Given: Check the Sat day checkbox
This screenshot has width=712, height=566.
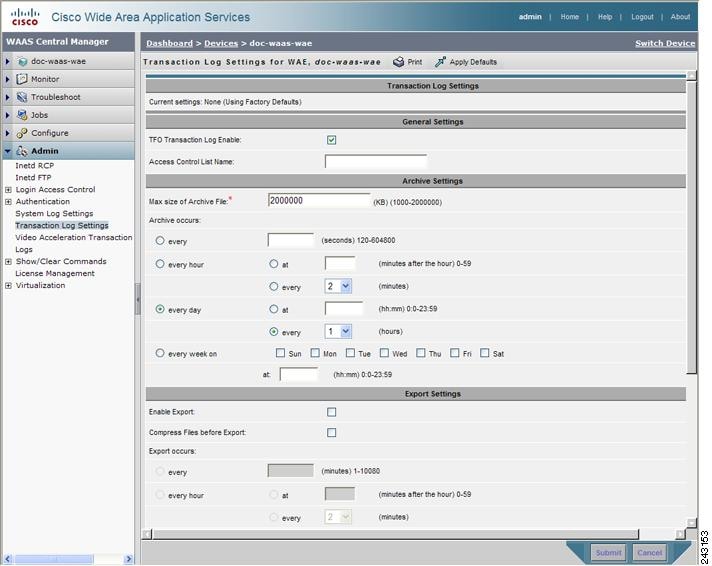Looking at the screenshot, I should coord(485,353).
